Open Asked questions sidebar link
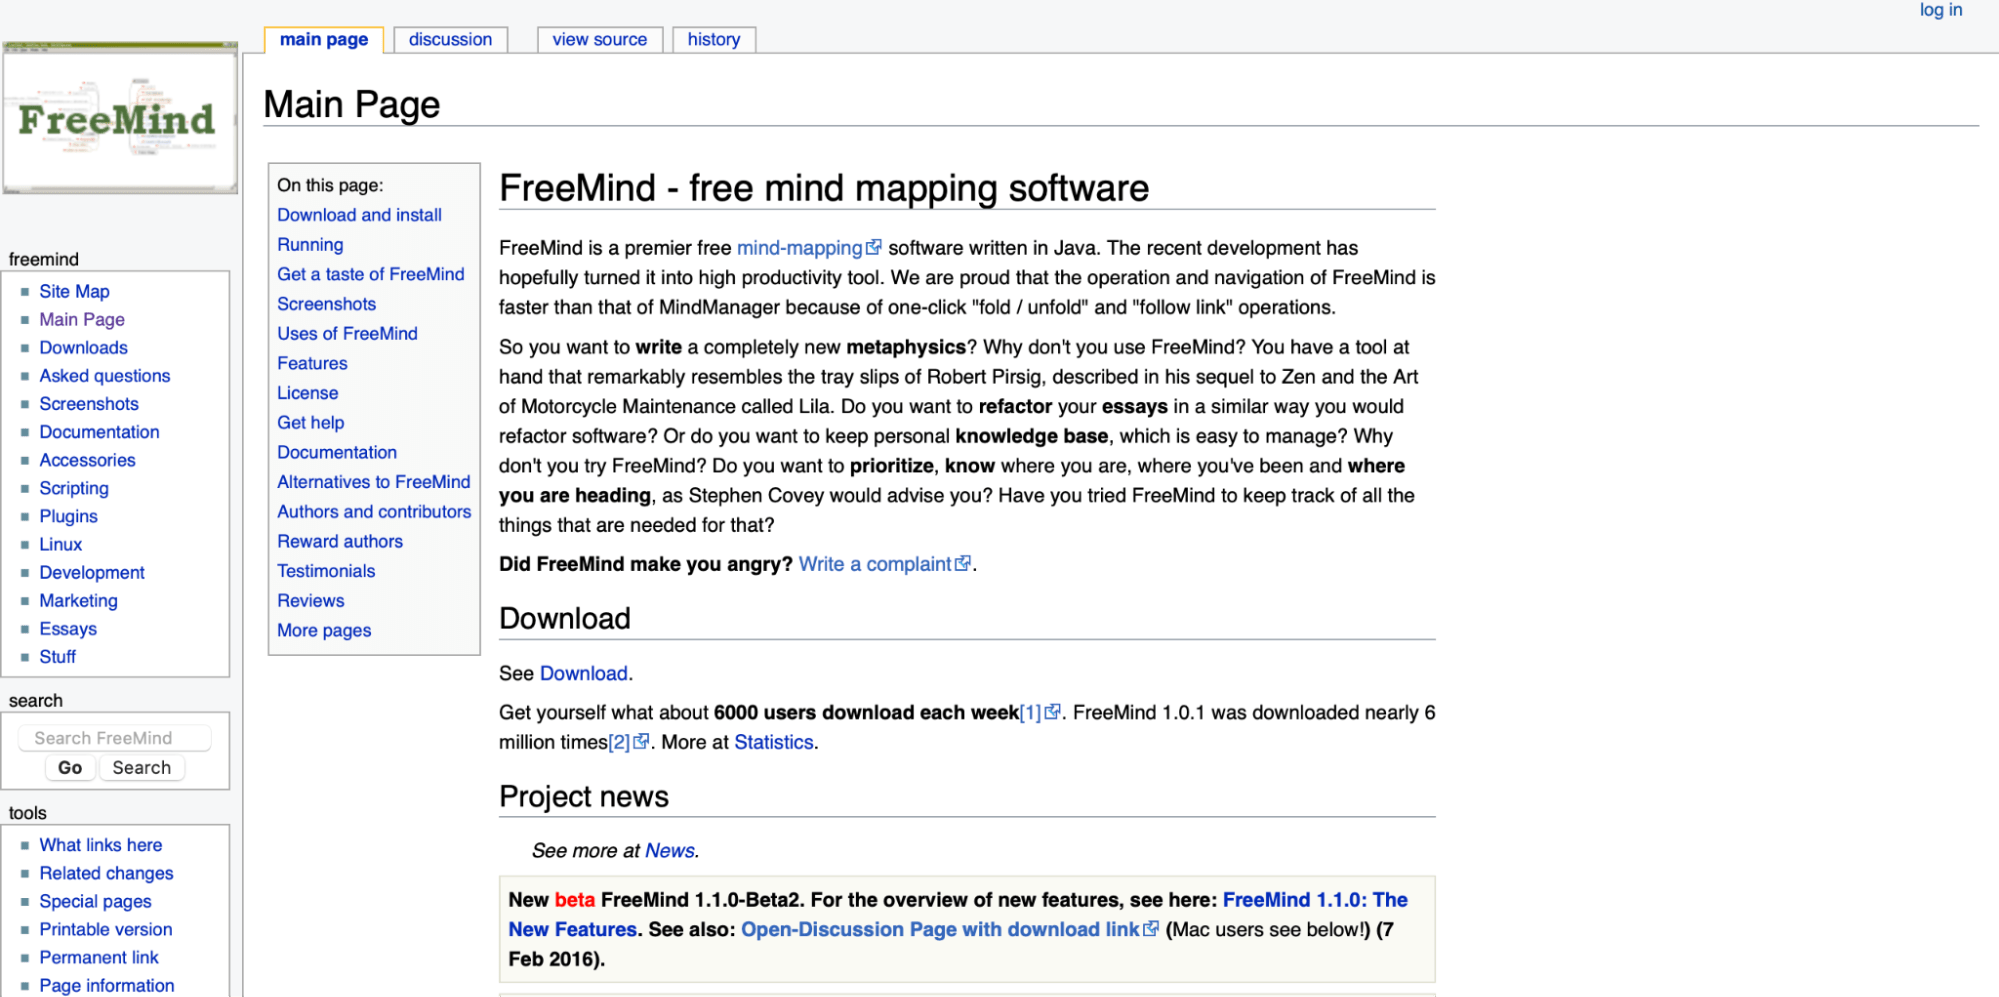The width and height of the screenshot is (1999, 997). point(105,376)
